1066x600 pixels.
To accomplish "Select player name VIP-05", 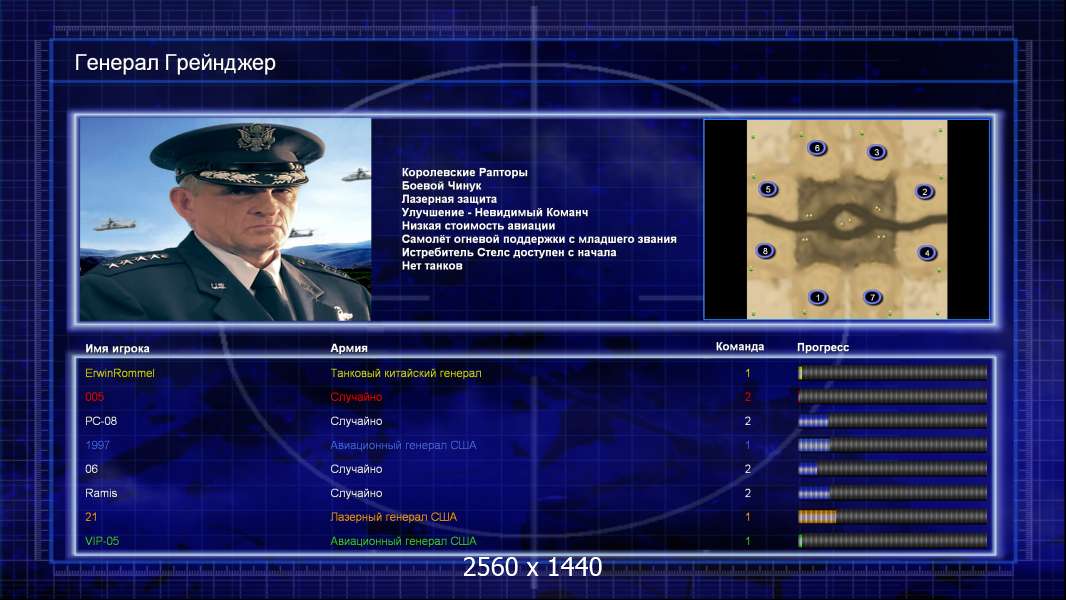I will tap(102, 541).
